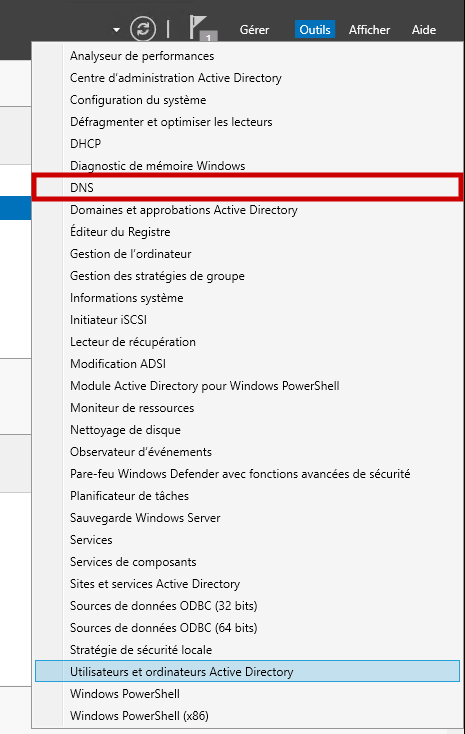Close the Outils menu tab

(x=315, y=29)
